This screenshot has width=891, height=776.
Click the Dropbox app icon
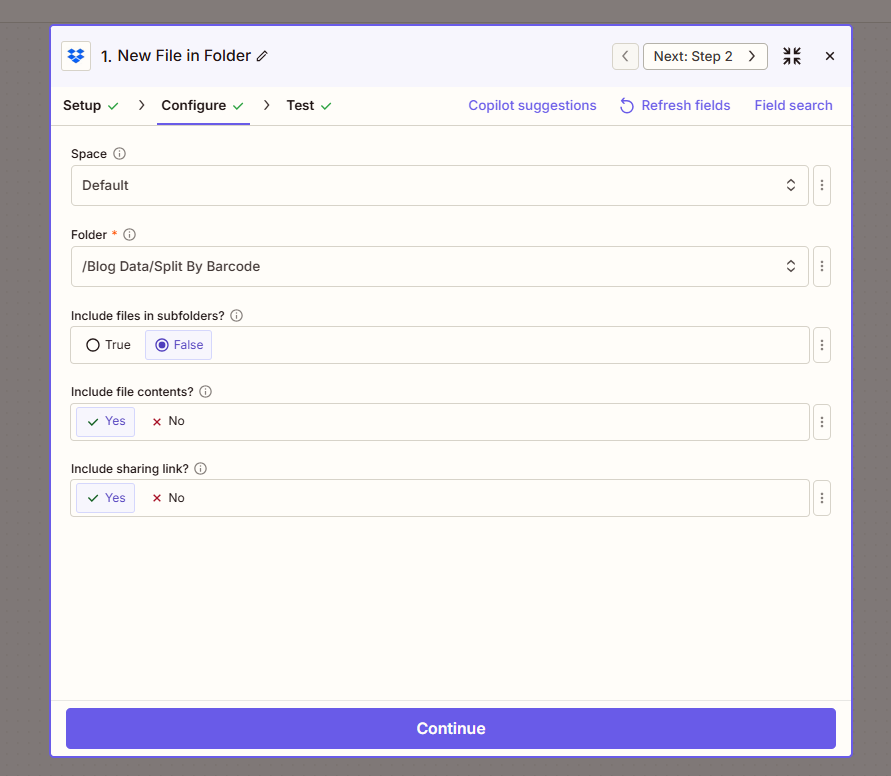point(75,56)
